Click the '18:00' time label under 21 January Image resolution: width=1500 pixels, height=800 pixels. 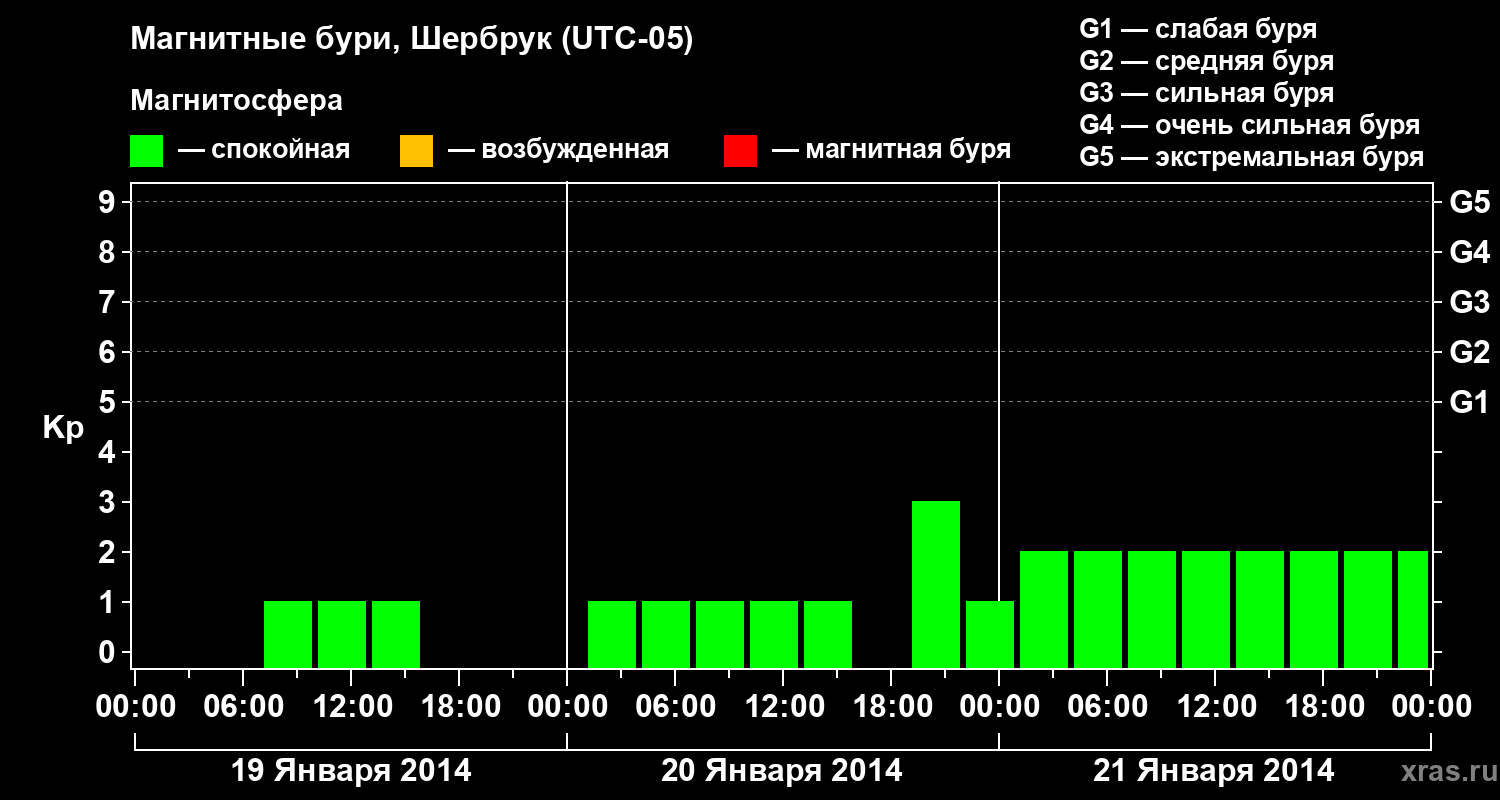1323,707
